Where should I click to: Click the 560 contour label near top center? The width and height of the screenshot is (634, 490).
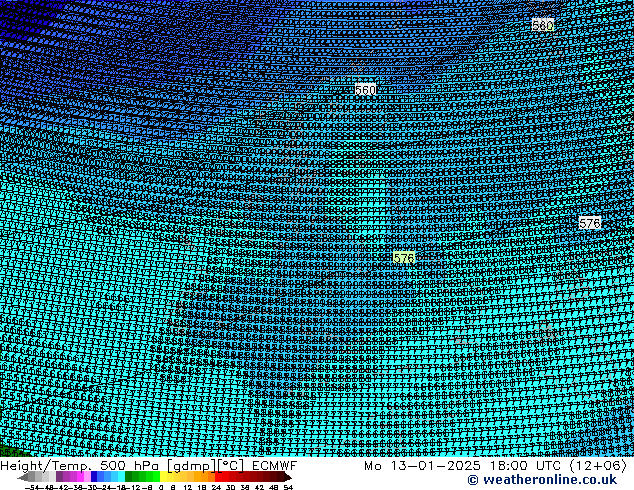pos(365,90)
